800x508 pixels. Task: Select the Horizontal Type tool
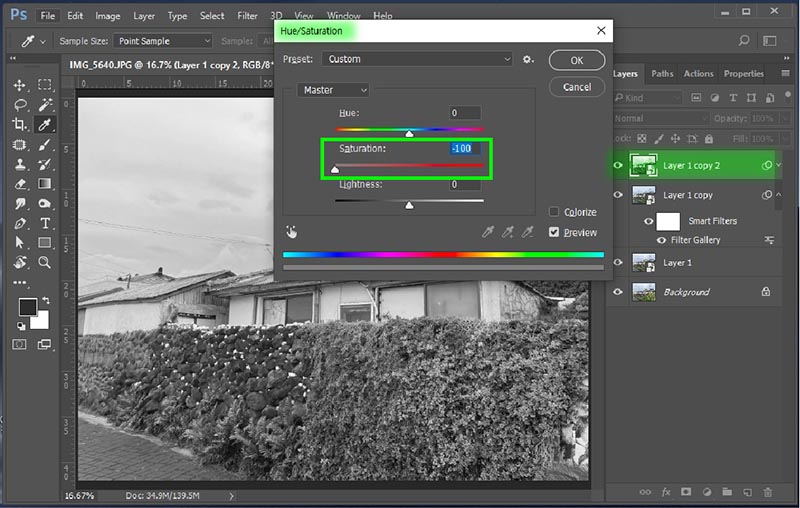(44, 223)
